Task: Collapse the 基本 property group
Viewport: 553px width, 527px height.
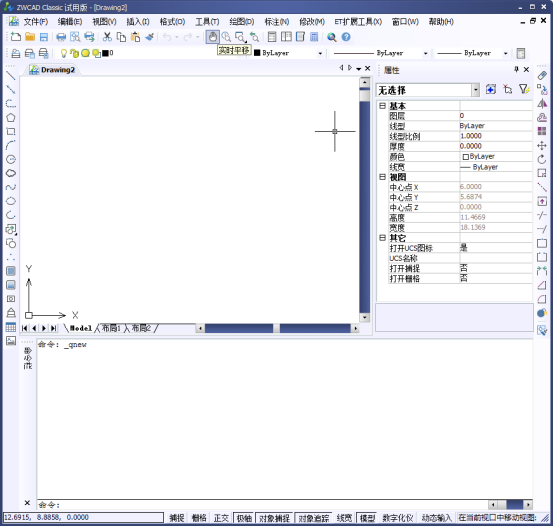Action: [382, 105]
